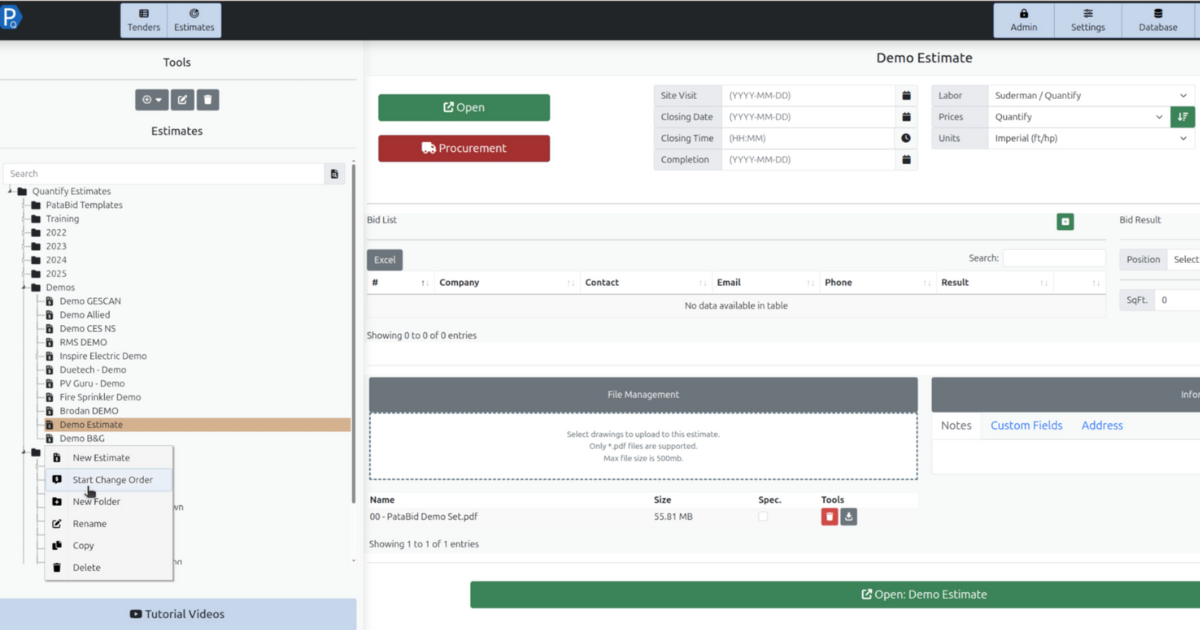Click the edit pencil icon under Tools
The height and width of the screenshot is (630, 1200).
pyautogui.click(x=182, y=100)
